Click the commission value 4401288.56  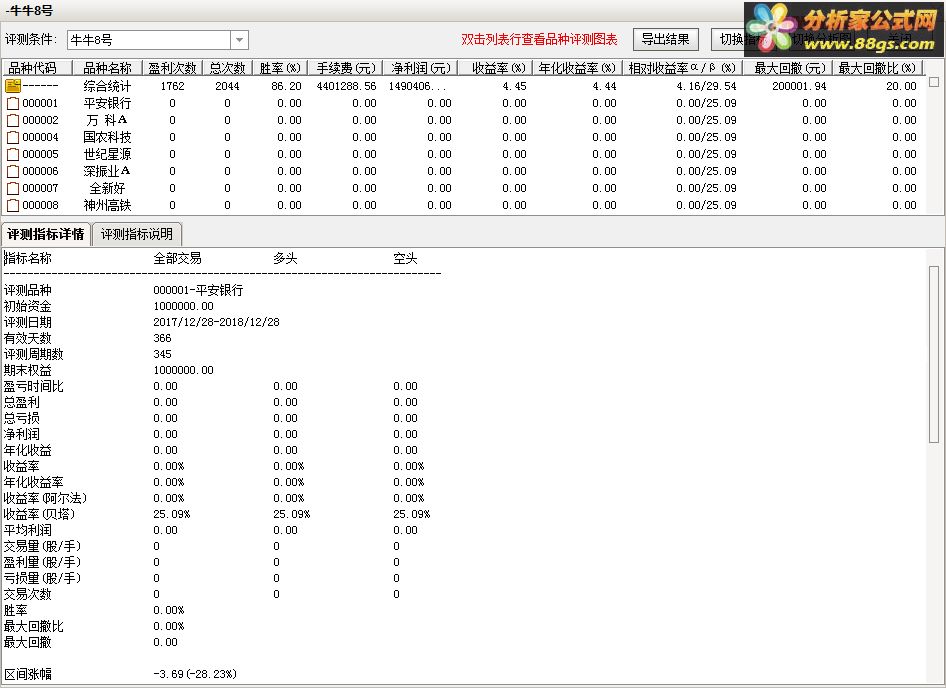(346, 86)
